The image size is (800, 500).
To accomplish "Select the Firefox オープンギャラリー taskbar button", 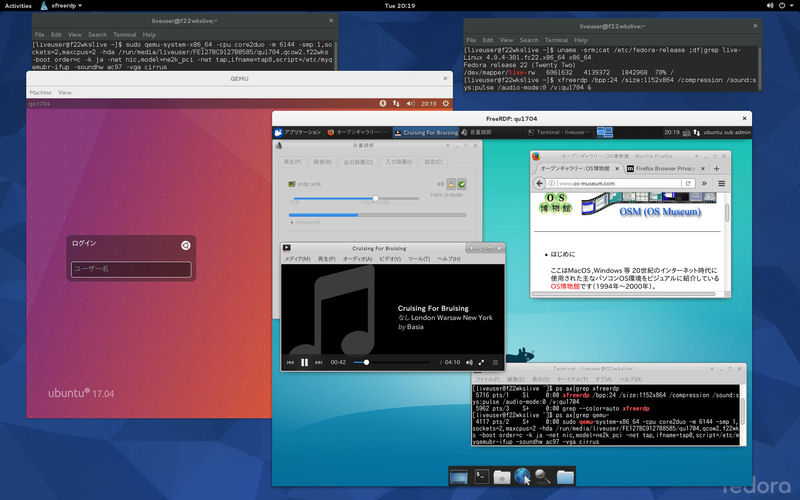I will 358,132.
